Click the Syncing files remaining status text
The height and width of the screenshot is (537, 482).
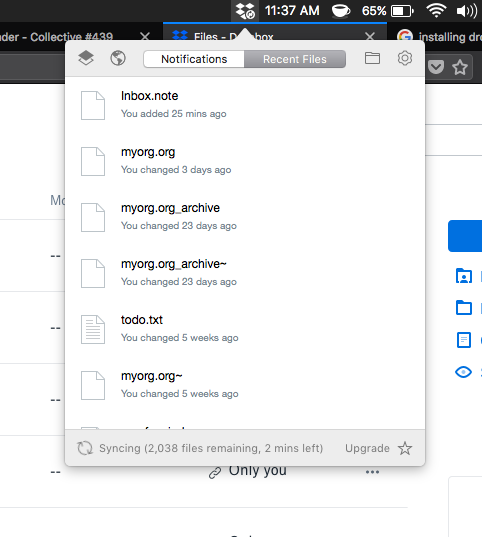click(211, 448)
